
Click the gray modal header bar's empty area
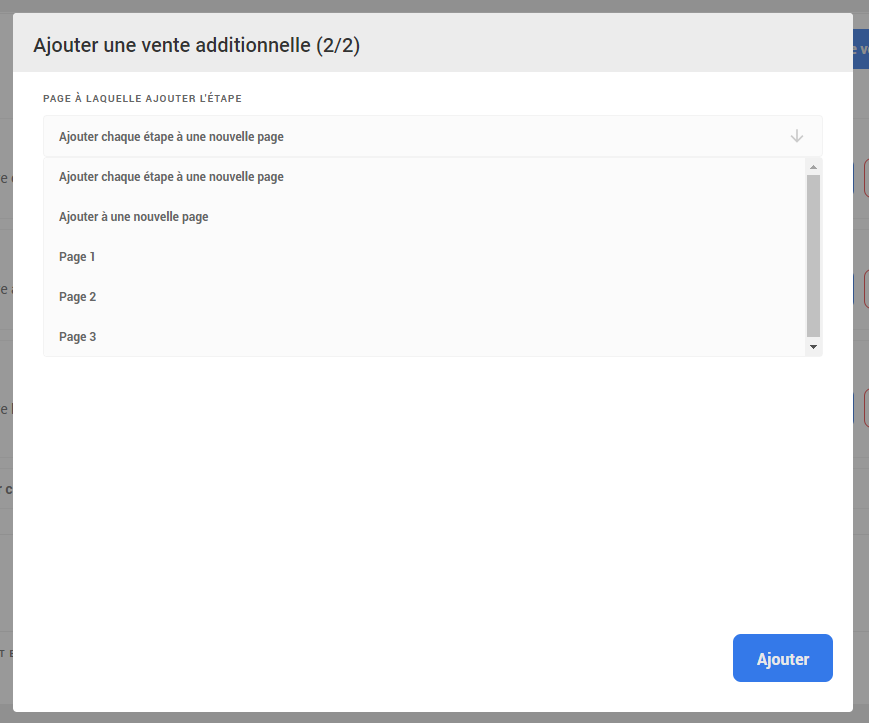click(x=600, y=44)
